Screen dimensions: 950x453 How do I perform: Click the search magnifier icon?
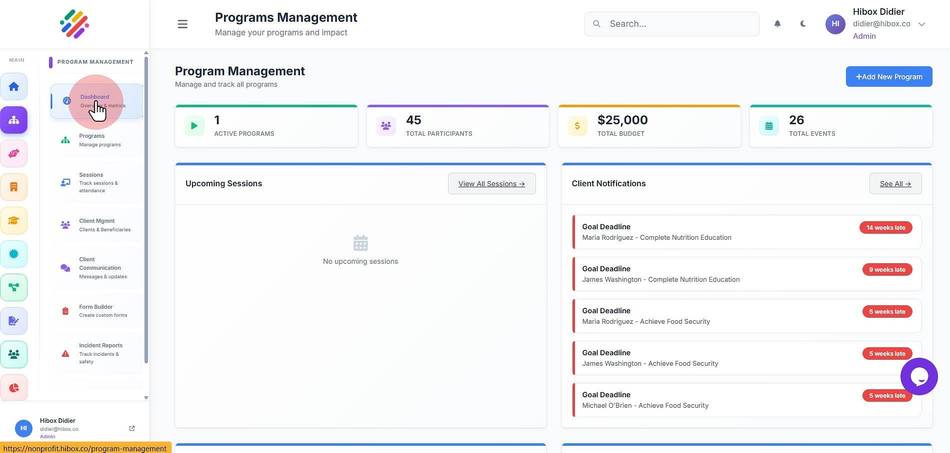point(597,24)
